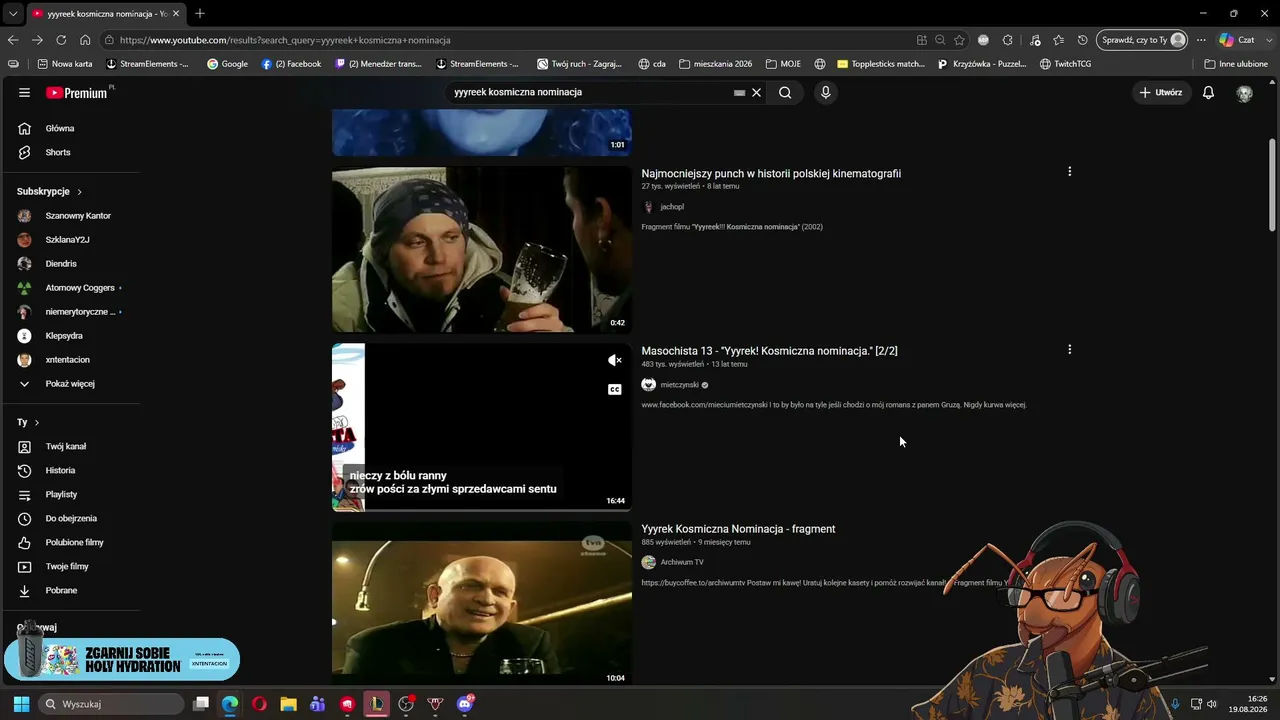Go back in browser history
The width and height of the screenshot is (1280, 720).
13,40
